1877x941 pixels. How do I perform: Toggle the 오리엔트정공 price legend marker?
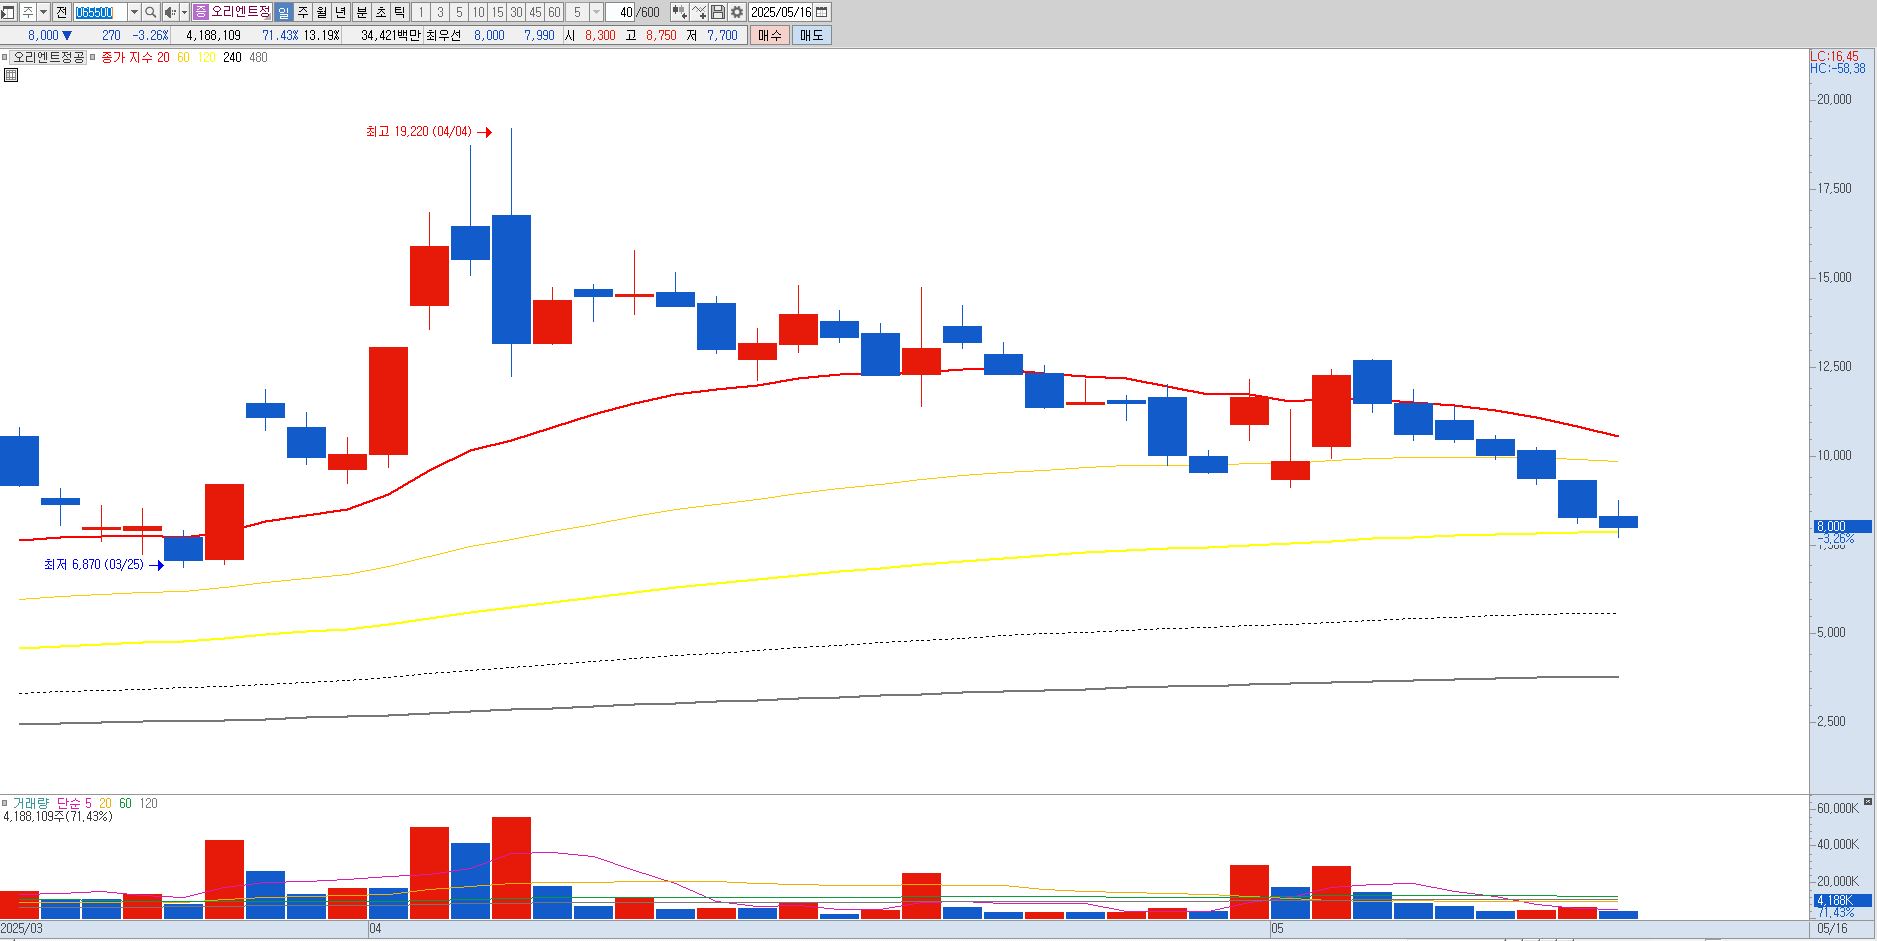(x=4, y=57)
